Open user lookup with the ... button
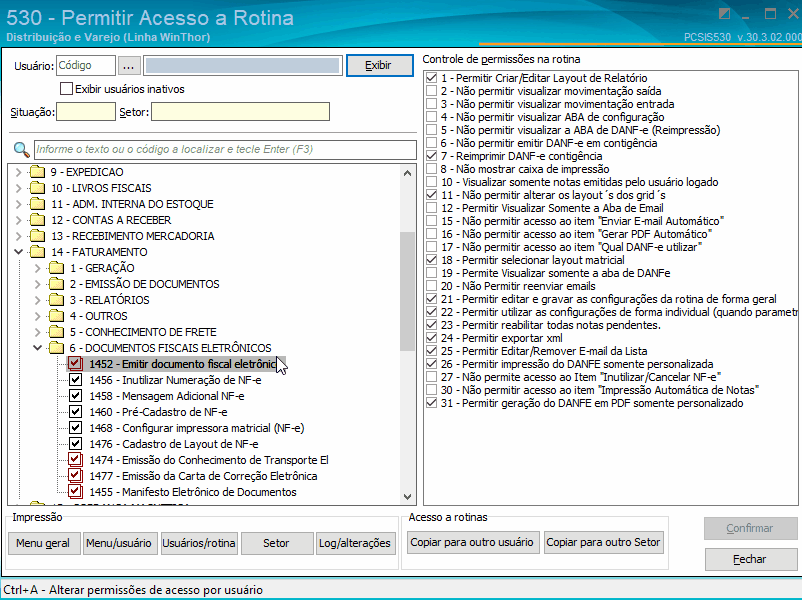This screenshot has height=600, width=802. pyautogui.click(x=128, y=65)
